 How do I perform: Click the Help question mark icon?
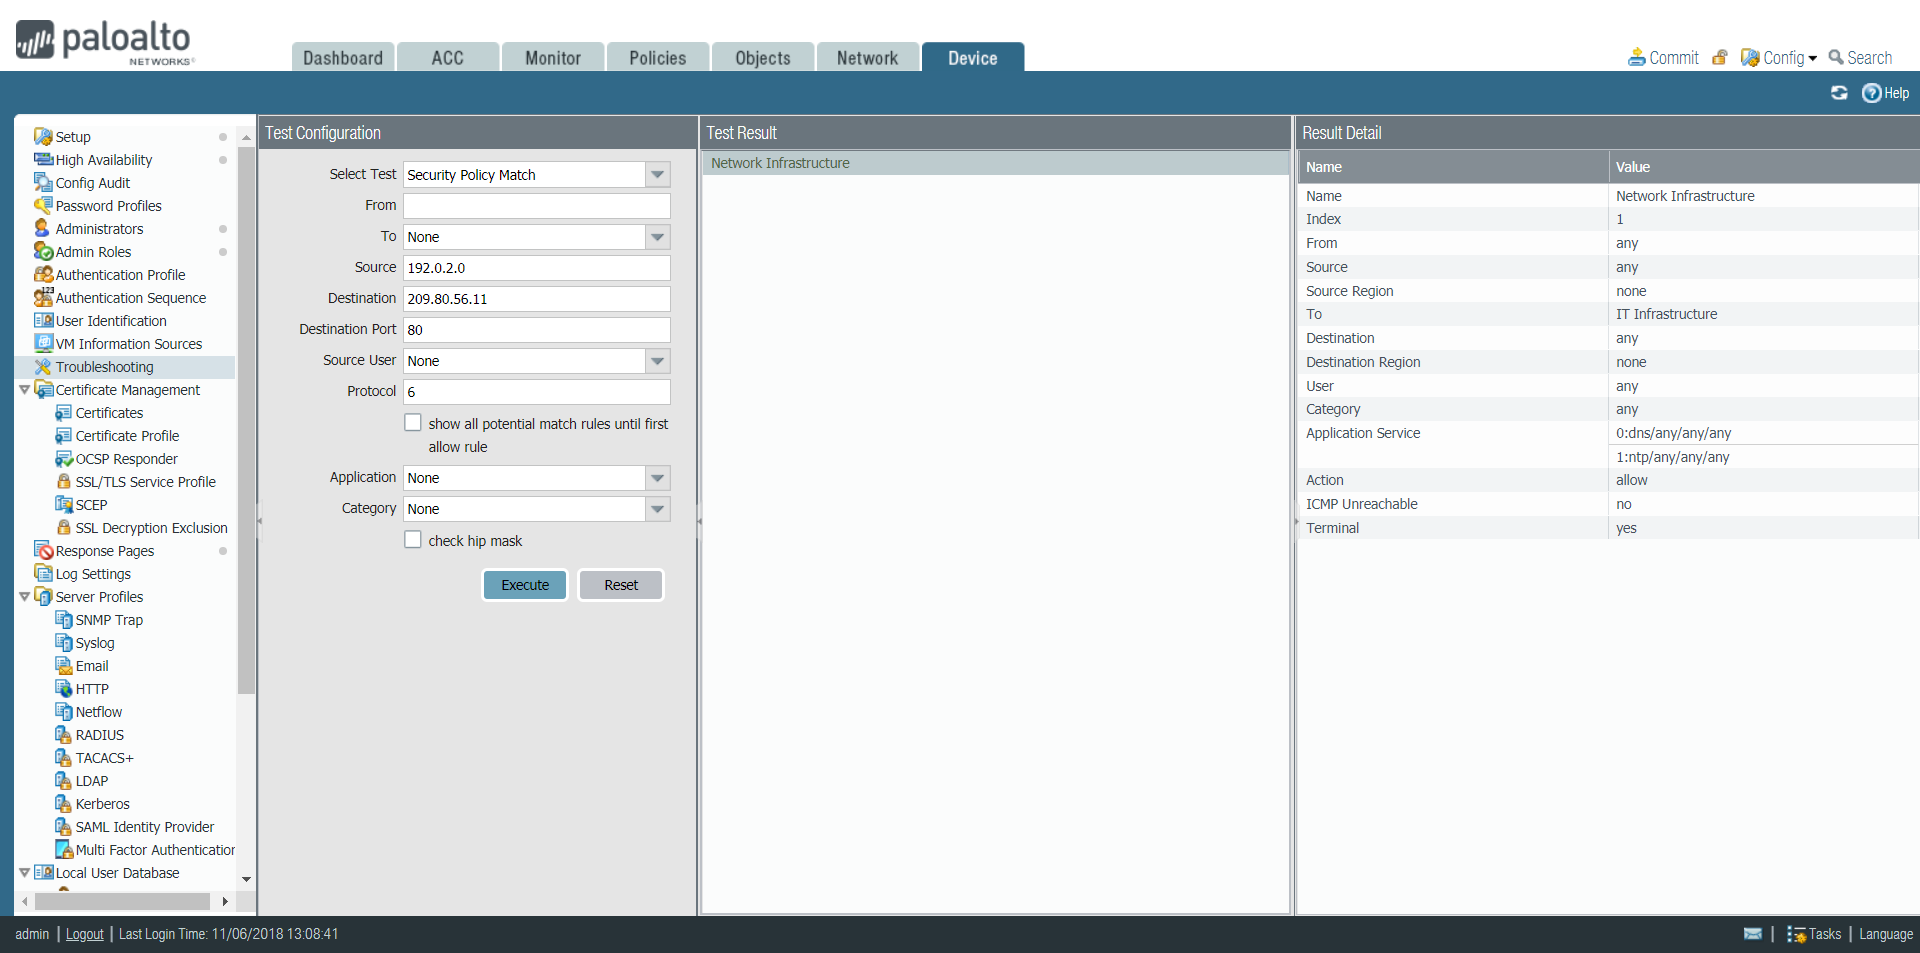1871,93
